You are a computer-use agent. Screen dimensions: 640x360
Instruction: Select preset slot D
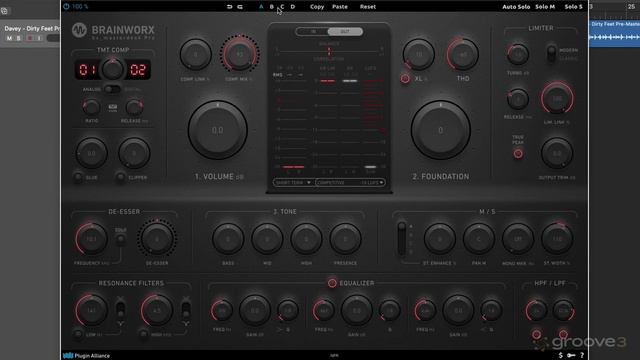coord(293,7)
